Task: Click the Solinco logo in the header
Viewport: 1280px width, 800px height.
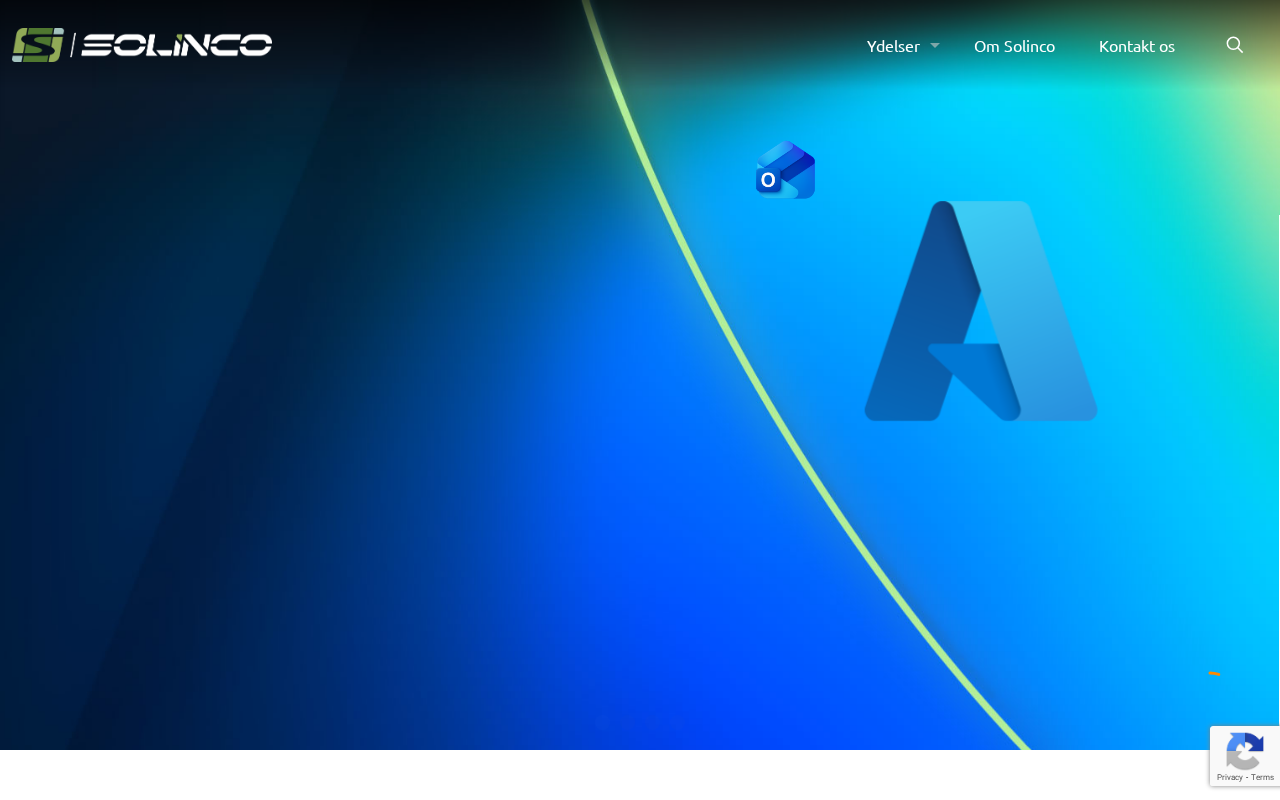Action: [x=142, y=45]
